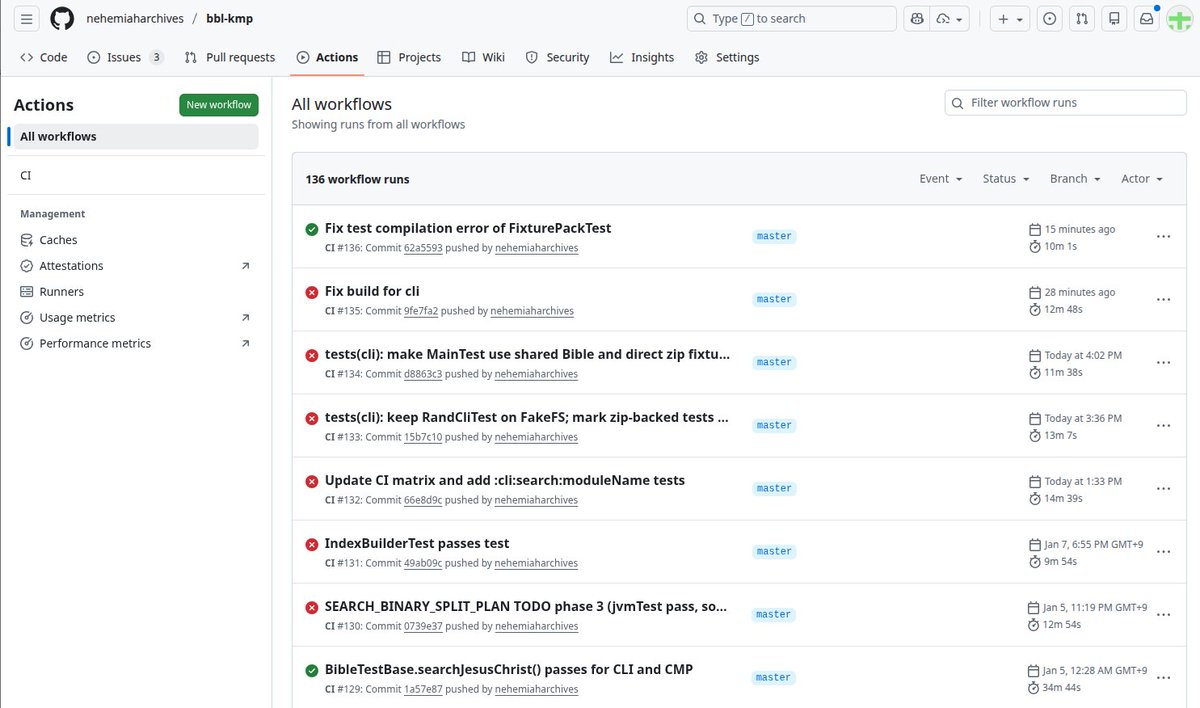Click success status icon of run #129

[312, 670]
